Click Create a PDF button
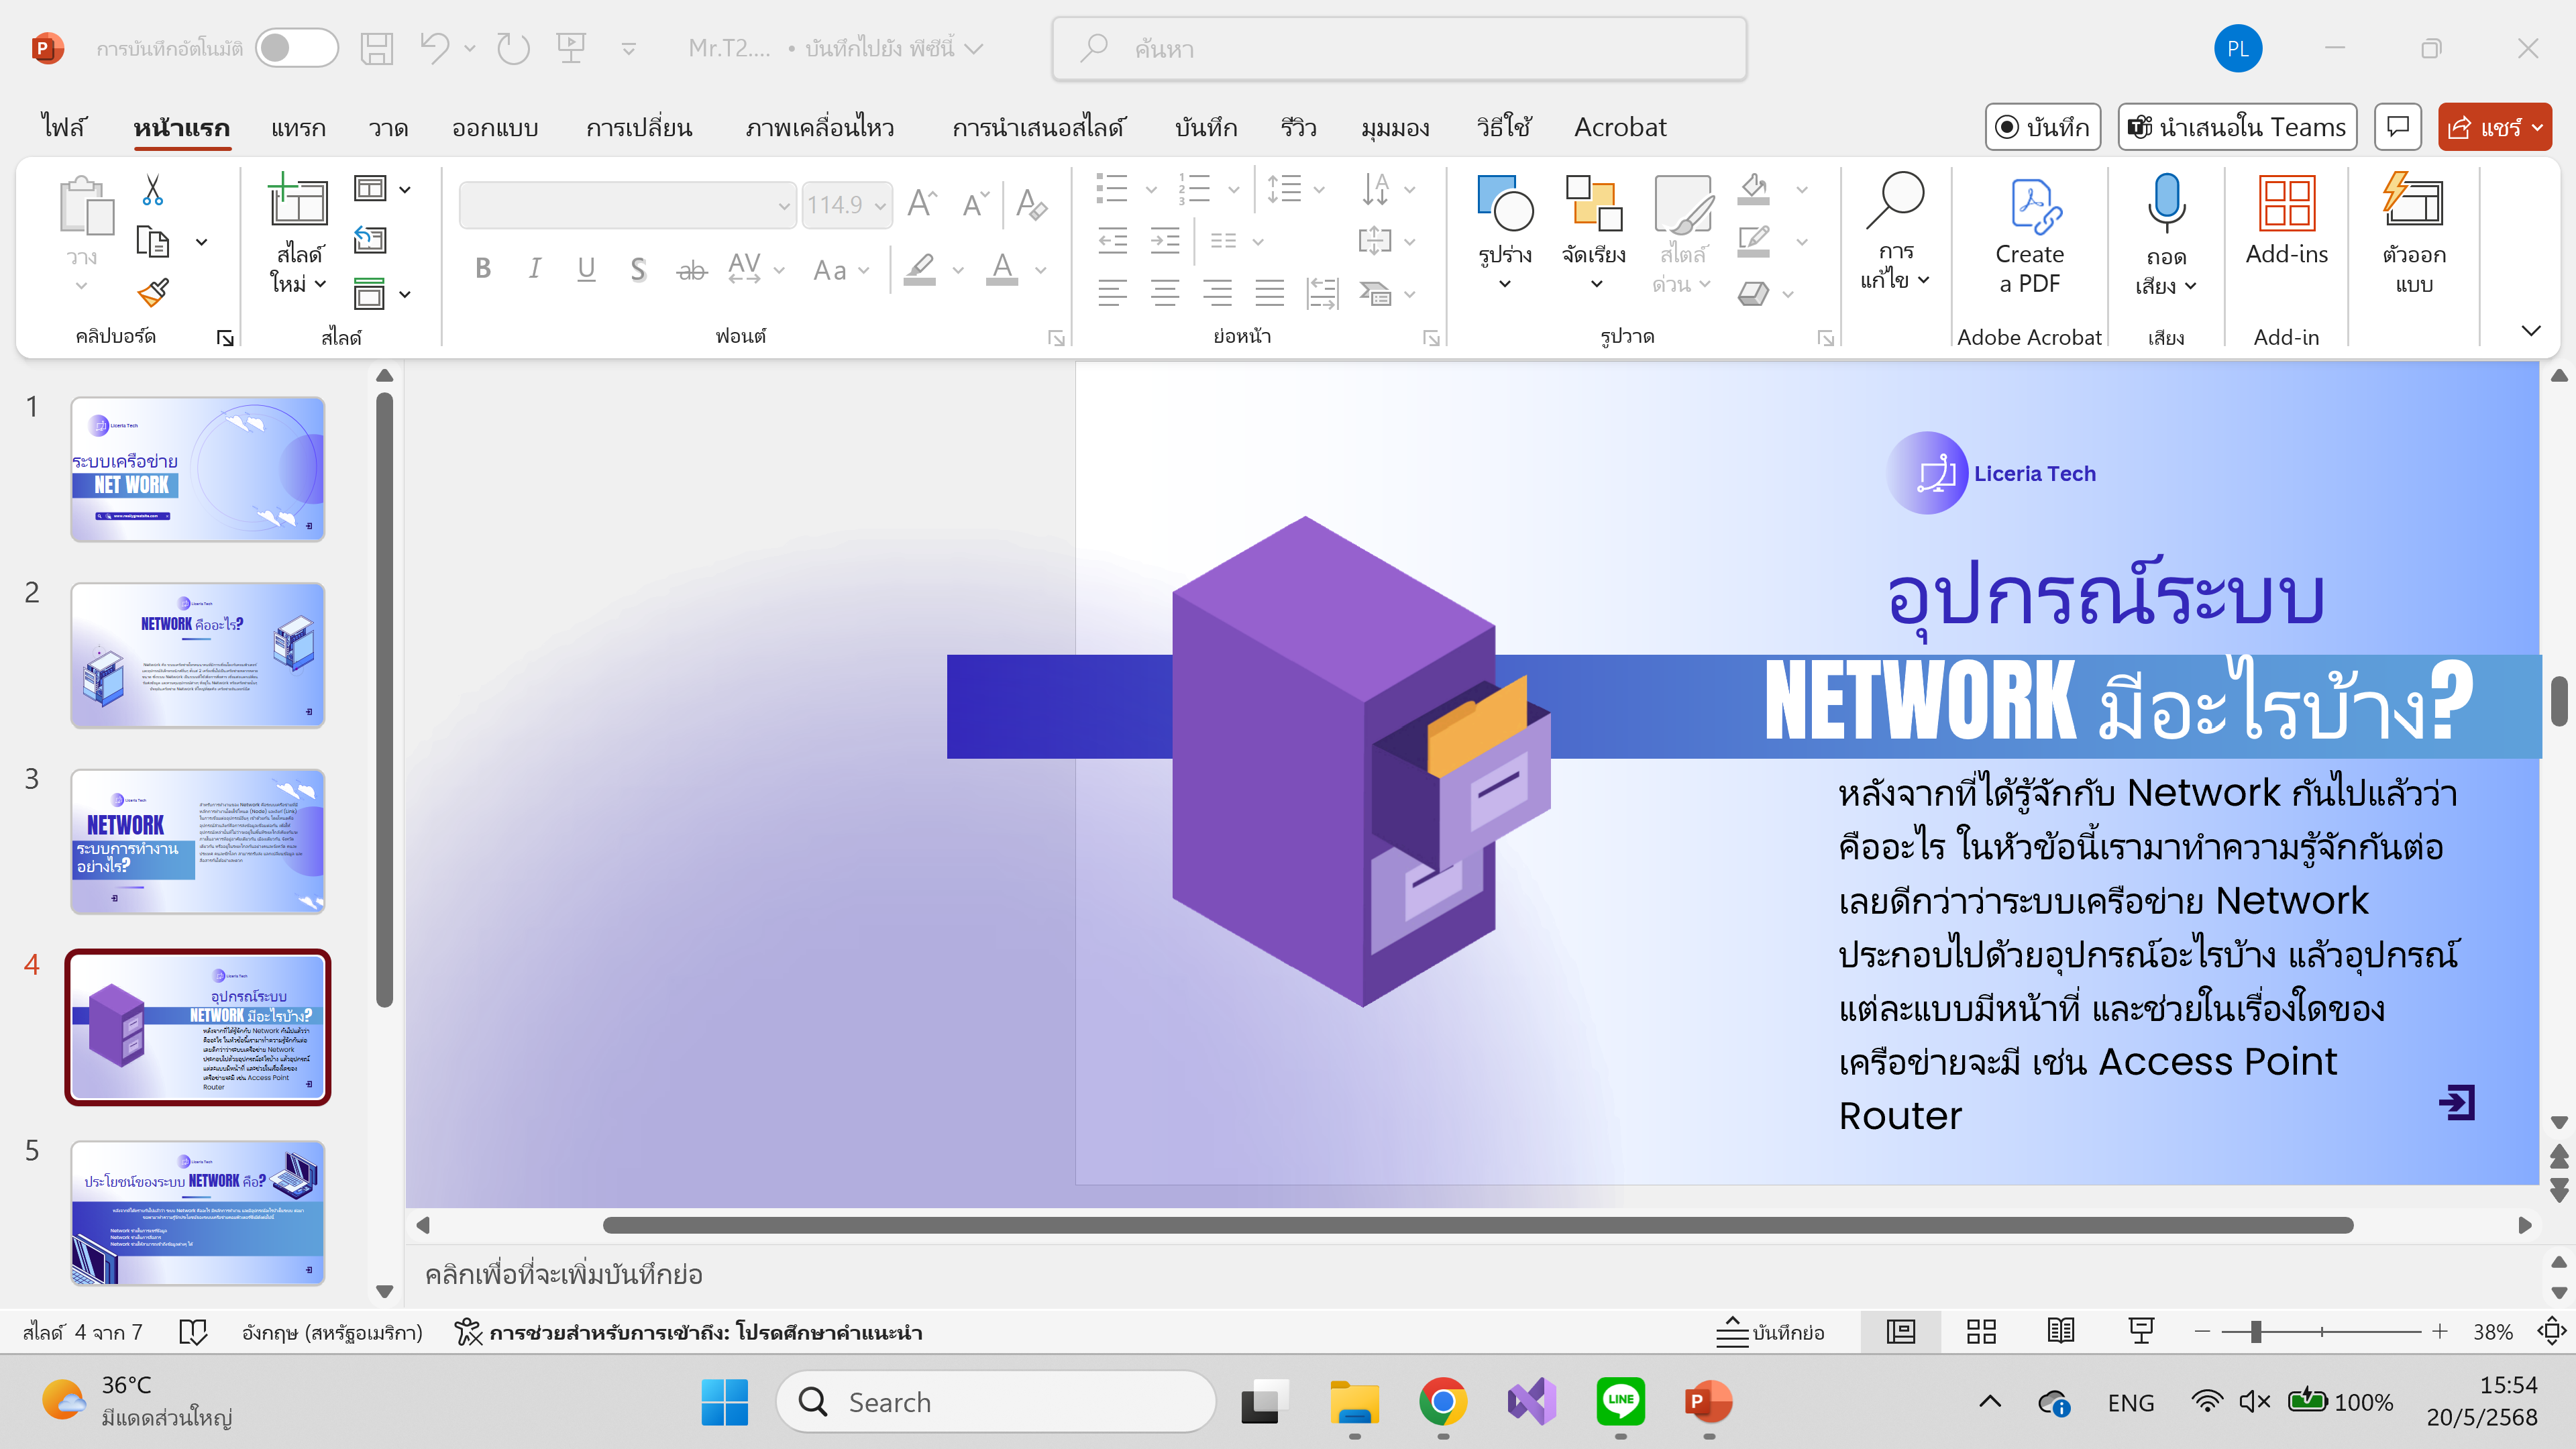The image size is (2576, 1449). click(x=2029, y=235)
